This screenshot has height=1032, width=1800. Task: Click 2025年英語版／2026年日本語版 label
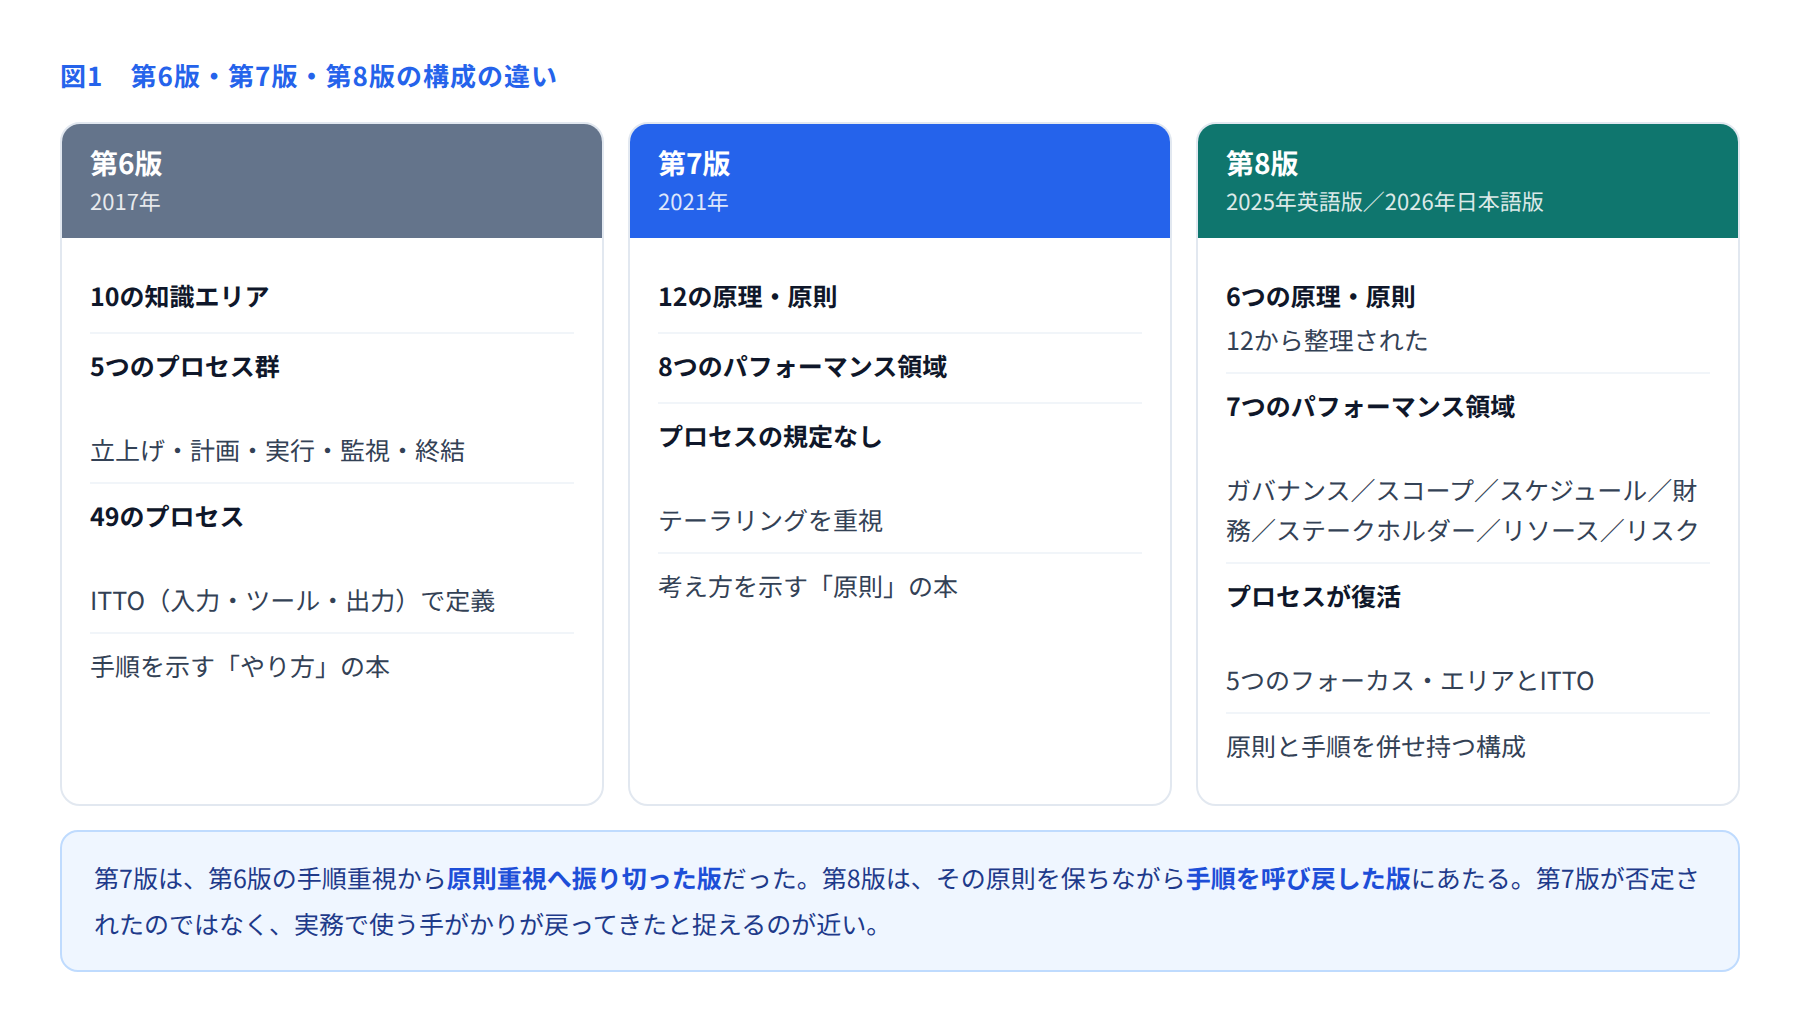(1385, 202)
